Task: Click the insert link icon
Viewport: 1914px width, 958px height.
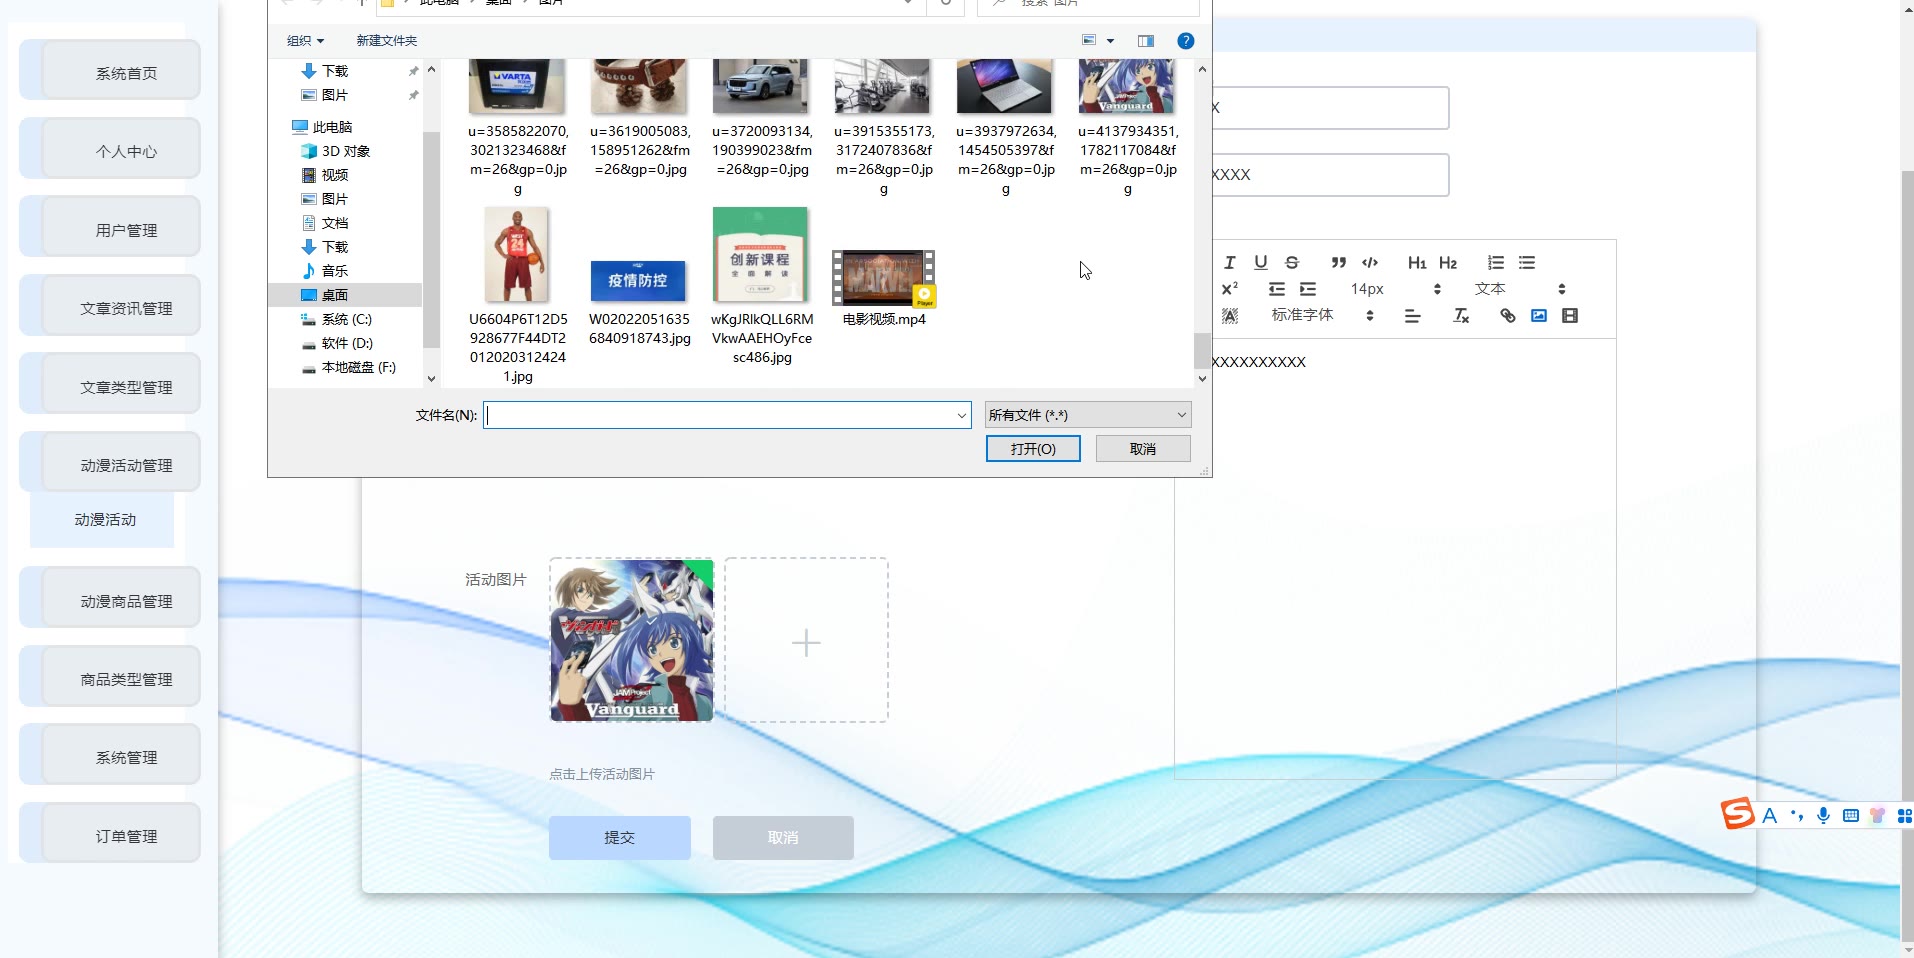Action: coord(1508,316)
